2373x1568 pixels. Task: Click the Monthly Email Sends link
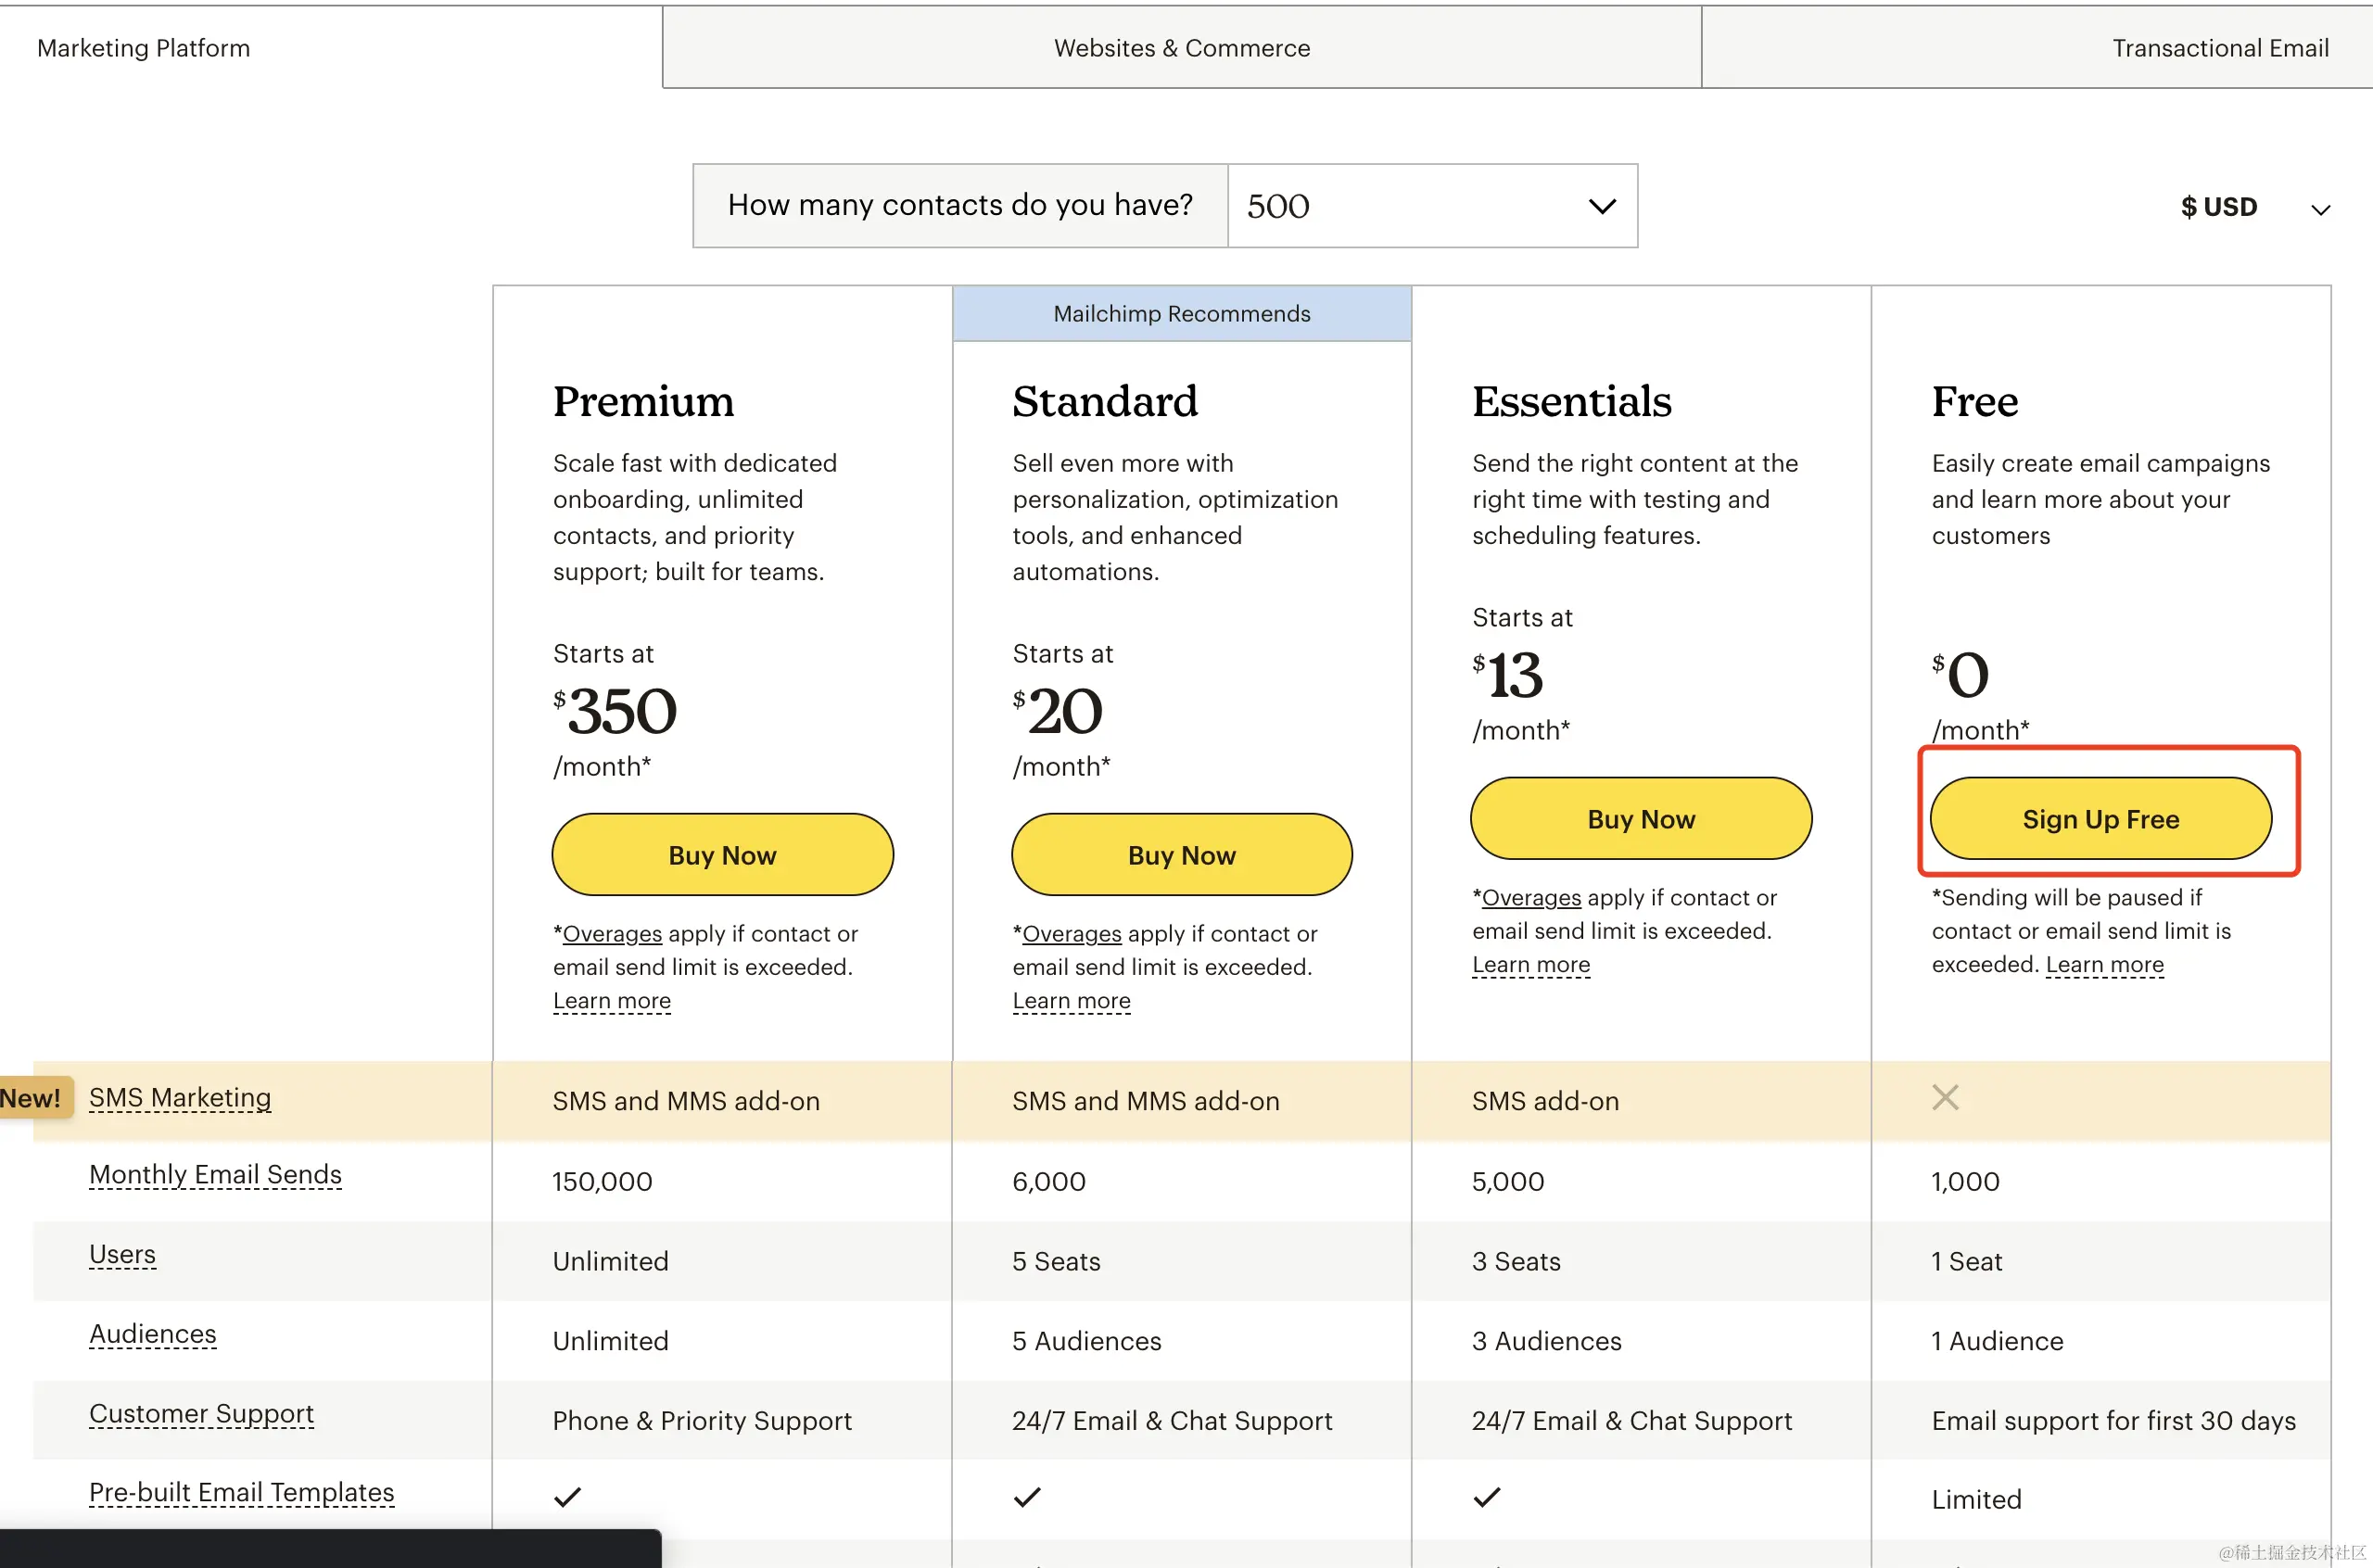[x=215, y=1174]
